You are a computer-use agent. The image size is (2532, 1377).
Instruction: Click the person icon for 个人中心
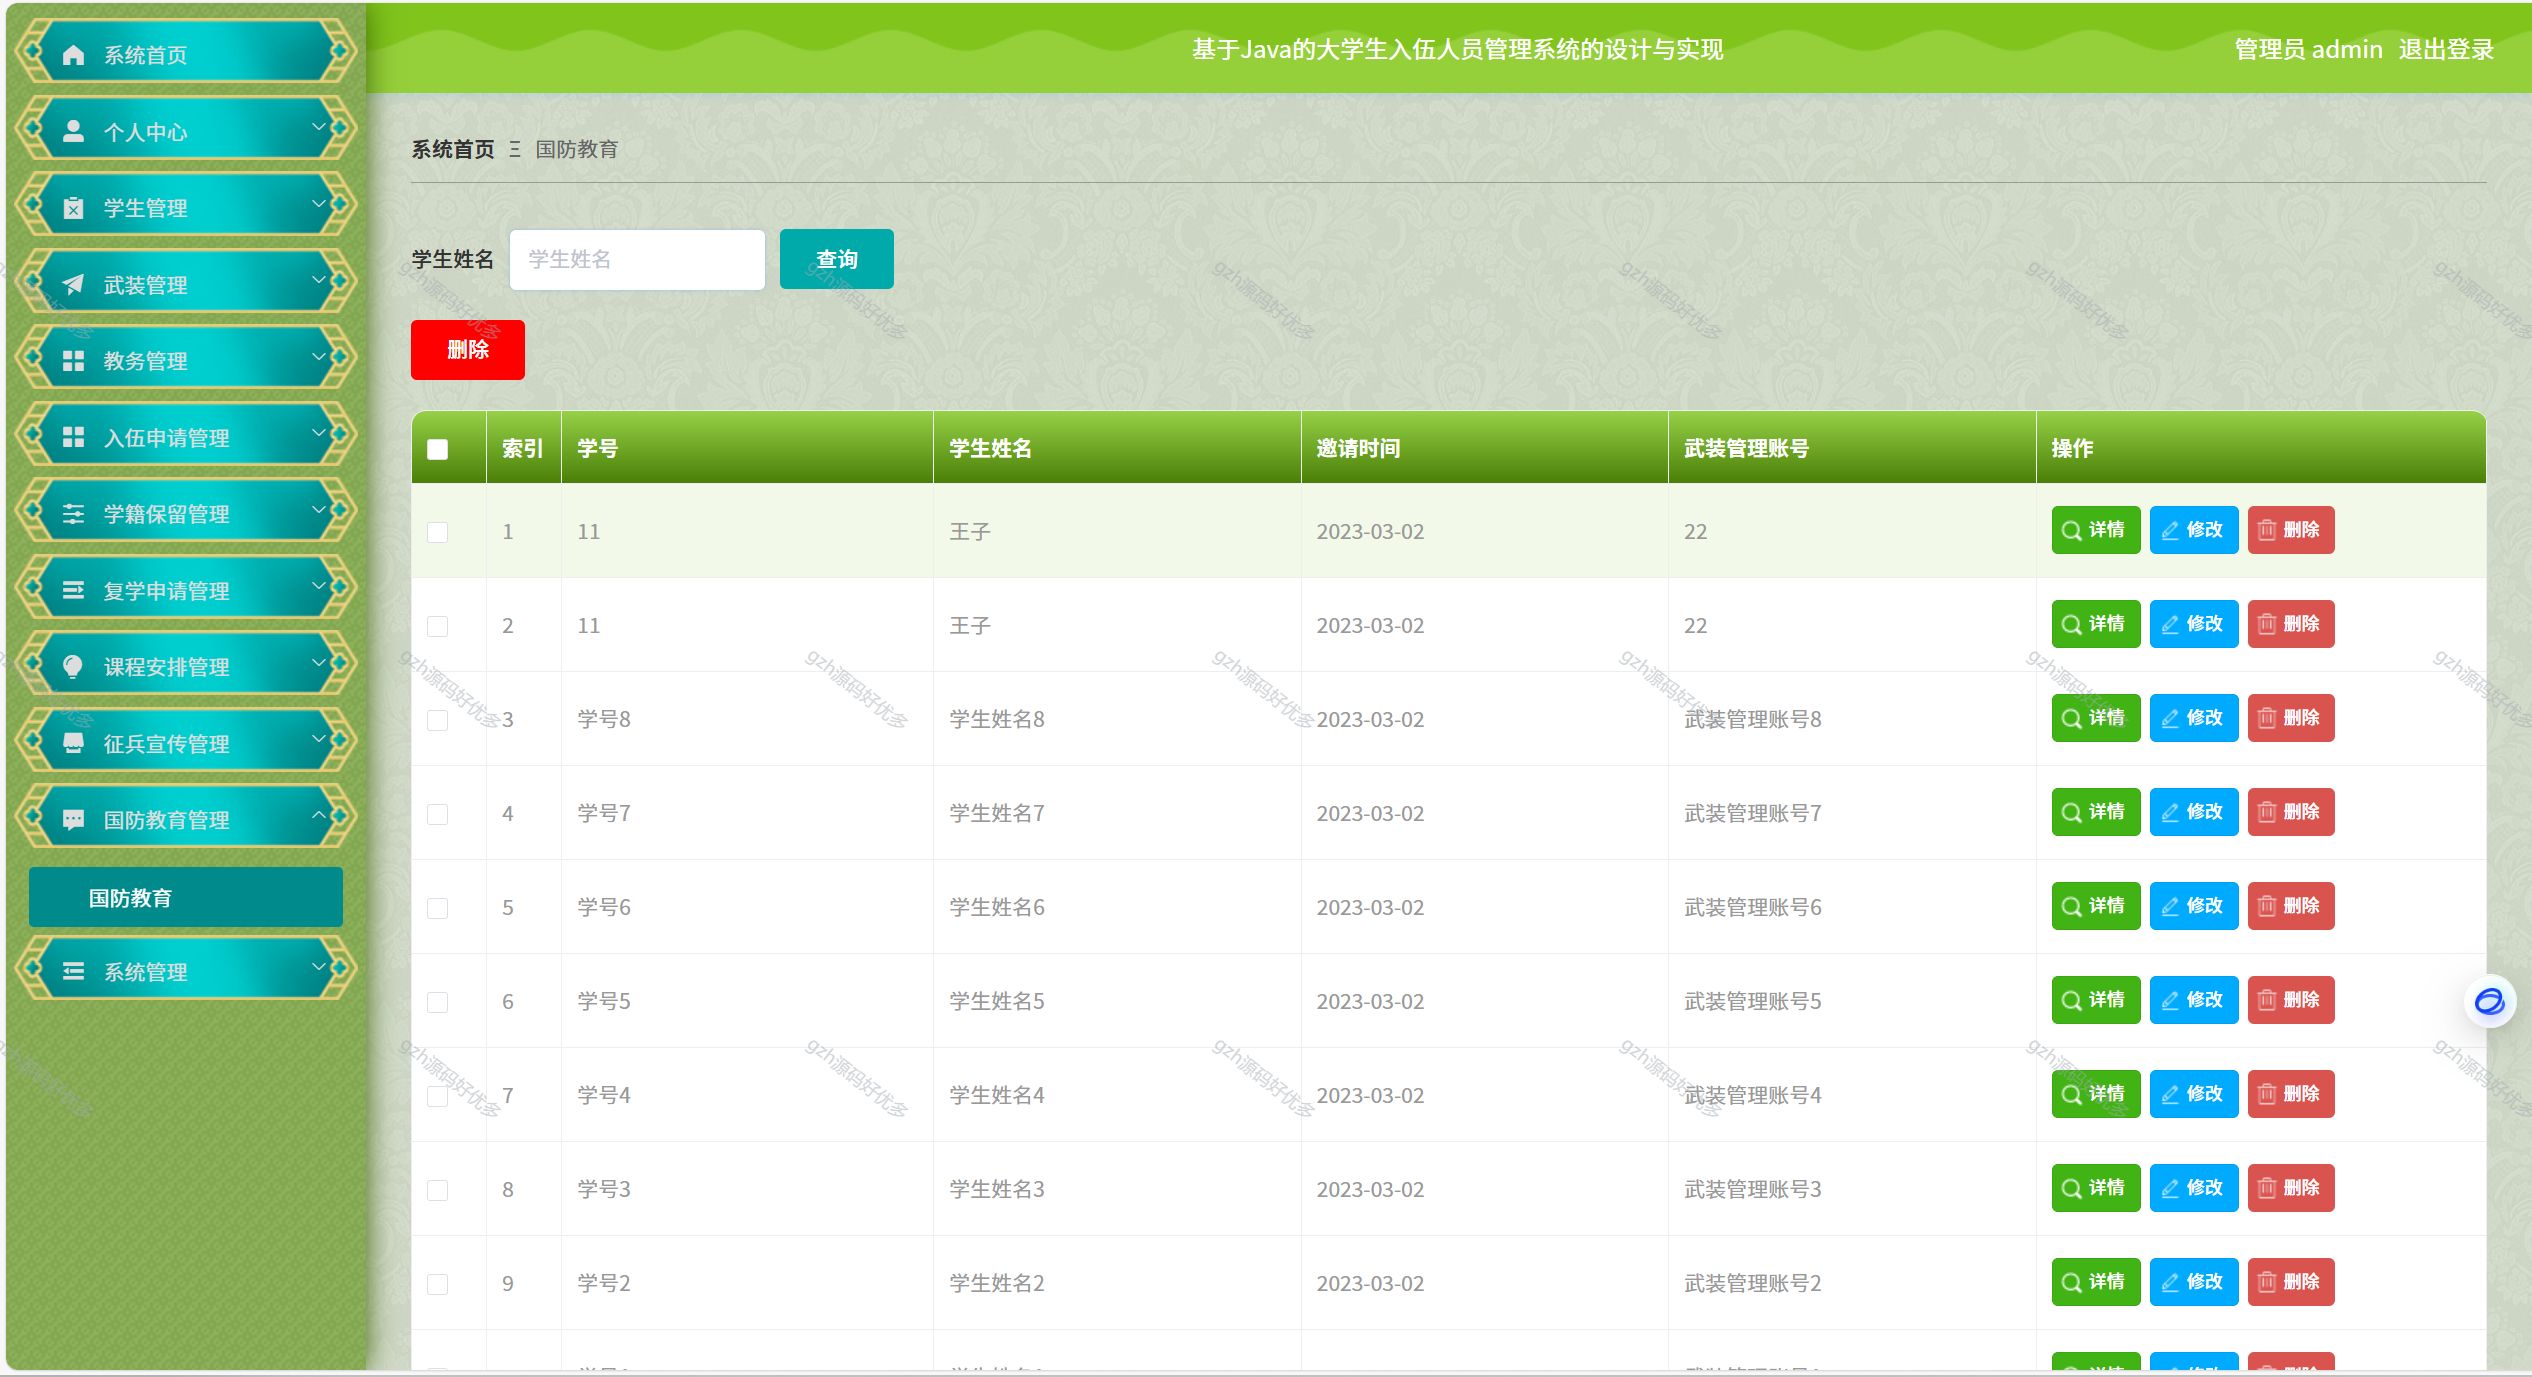tap(73, 131)
